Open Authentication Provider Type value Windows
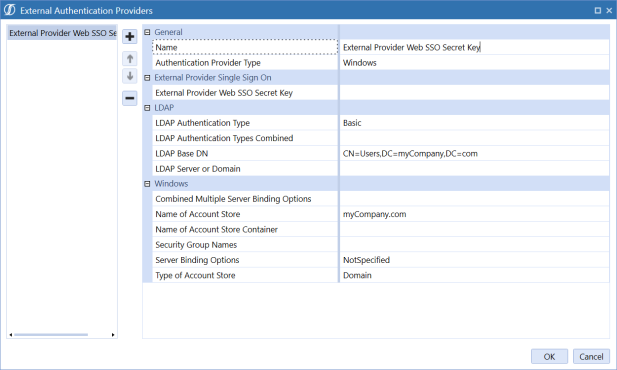617x370 pixels. pyautogui.click(x=474, y=63)
